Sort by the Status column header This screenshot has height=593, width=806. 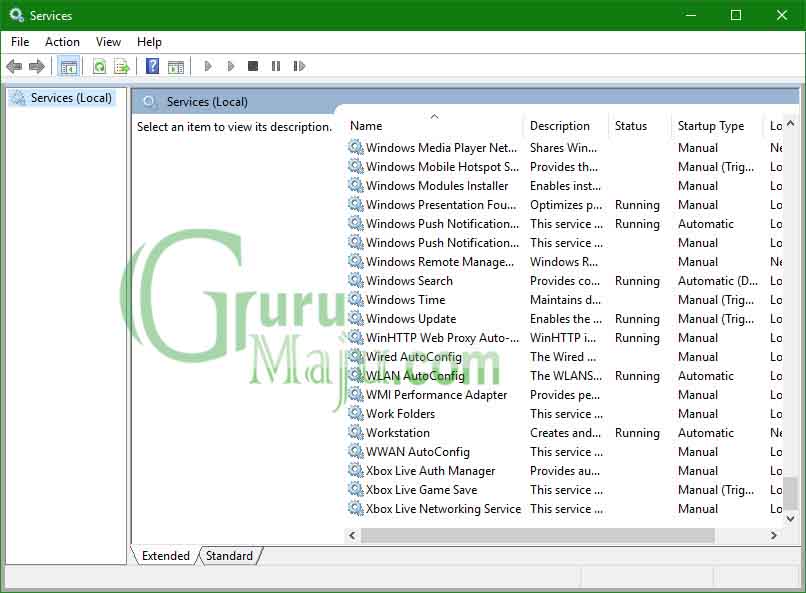(x=639, y=126)
